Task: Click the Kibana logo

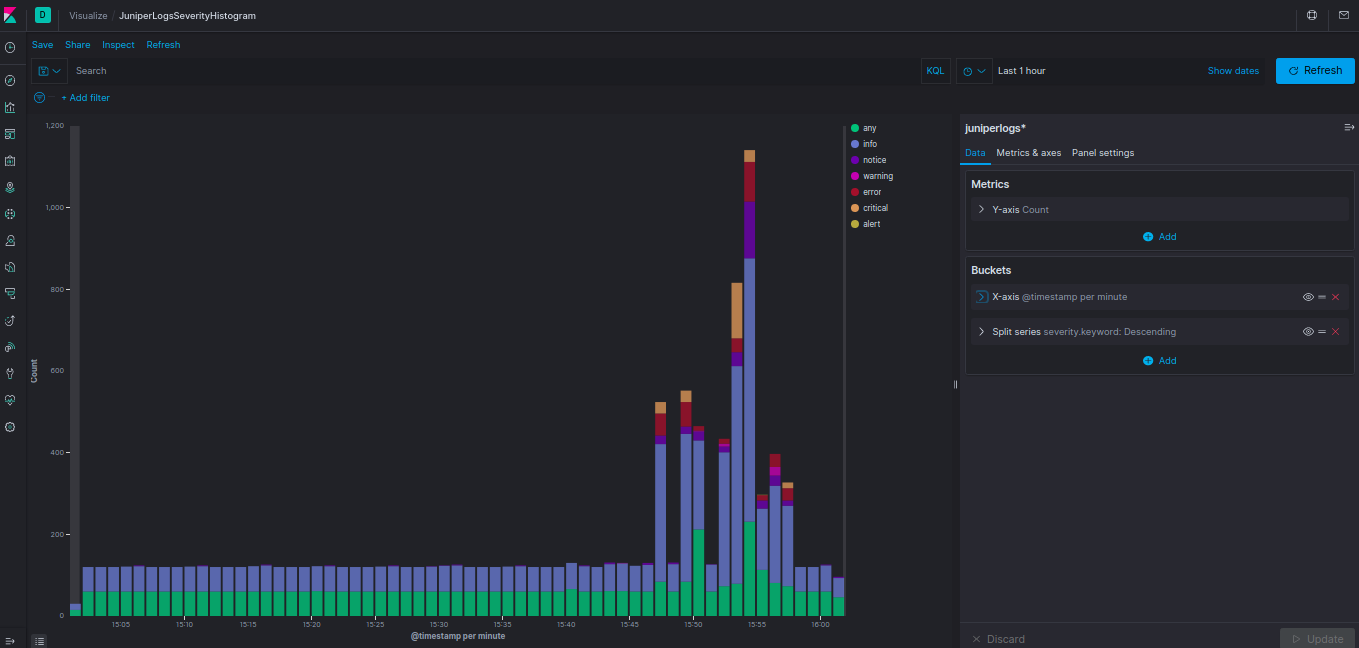Action: (x=10, y=15)
